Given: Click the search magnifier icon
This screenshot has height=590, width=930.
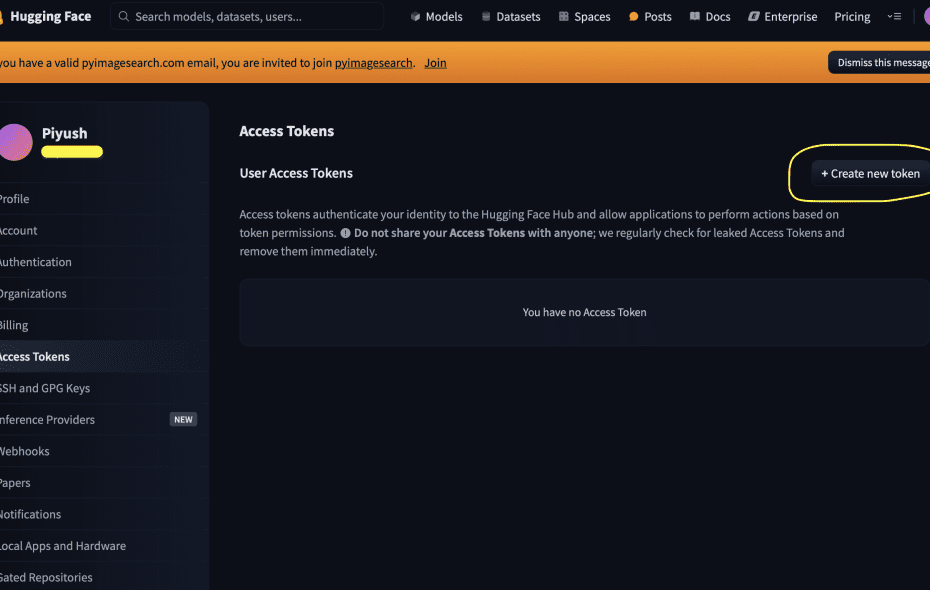Looking at the screenshot, I should 123,17.
